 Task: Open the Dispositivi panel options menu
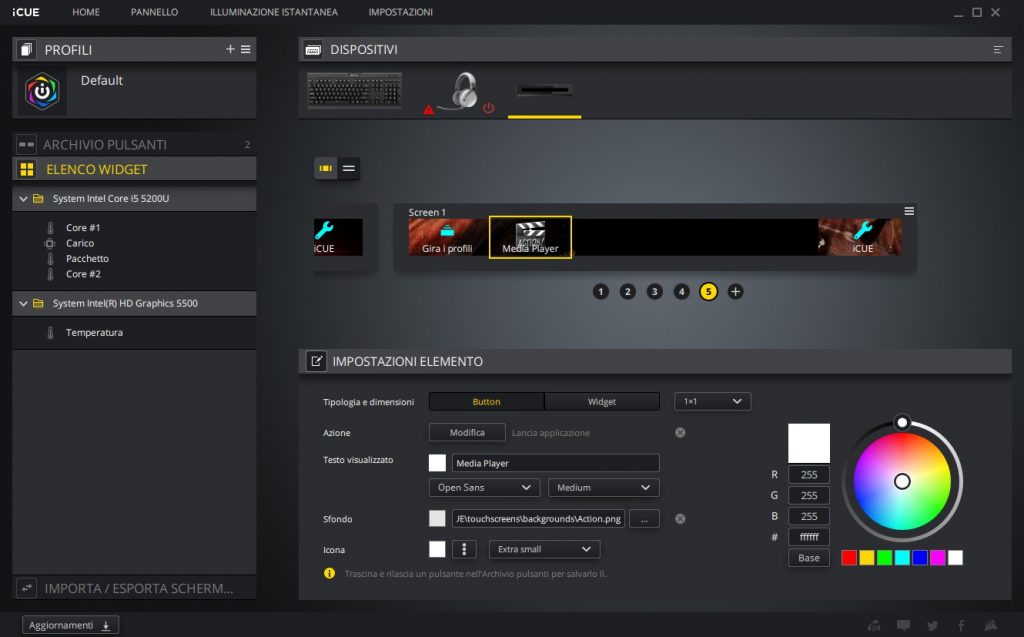click(997, 50)
